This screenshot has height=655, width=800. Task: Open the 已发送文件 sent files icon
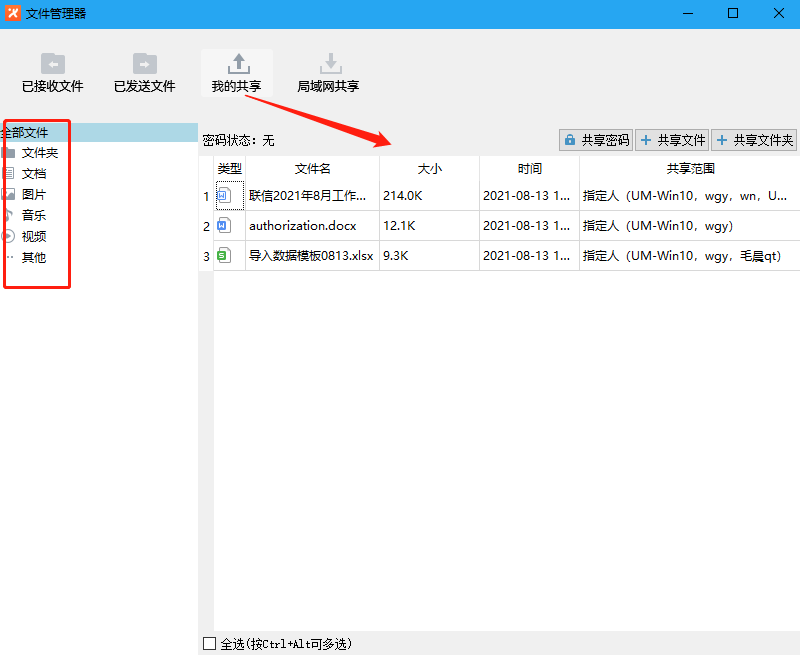145,64
